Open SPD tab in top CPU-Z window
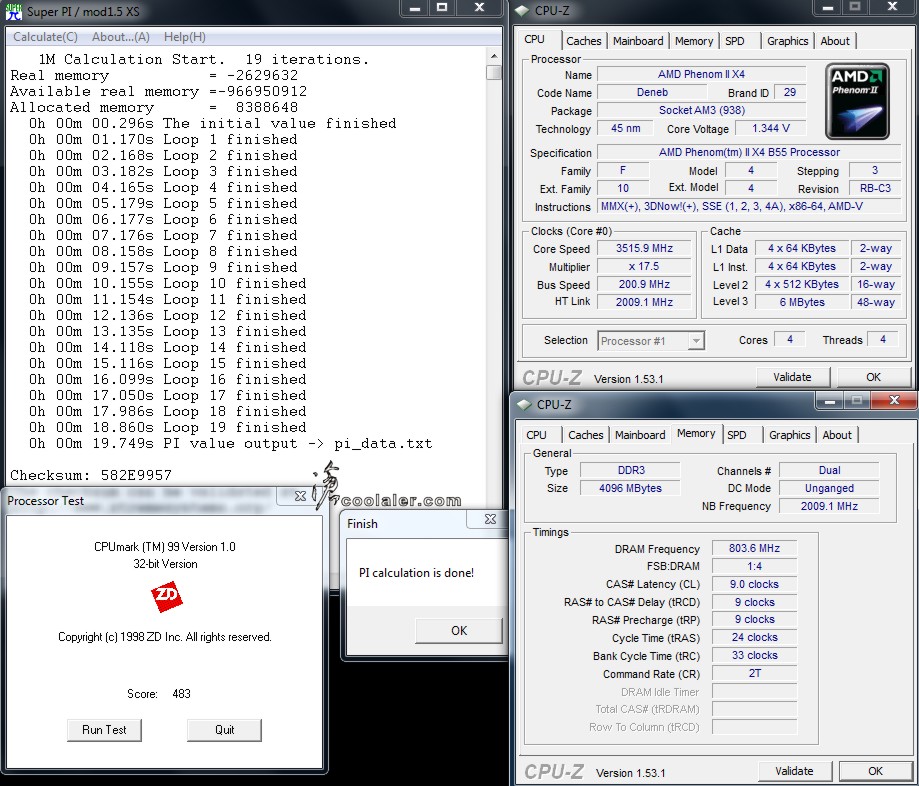 (x=735, y=41)
